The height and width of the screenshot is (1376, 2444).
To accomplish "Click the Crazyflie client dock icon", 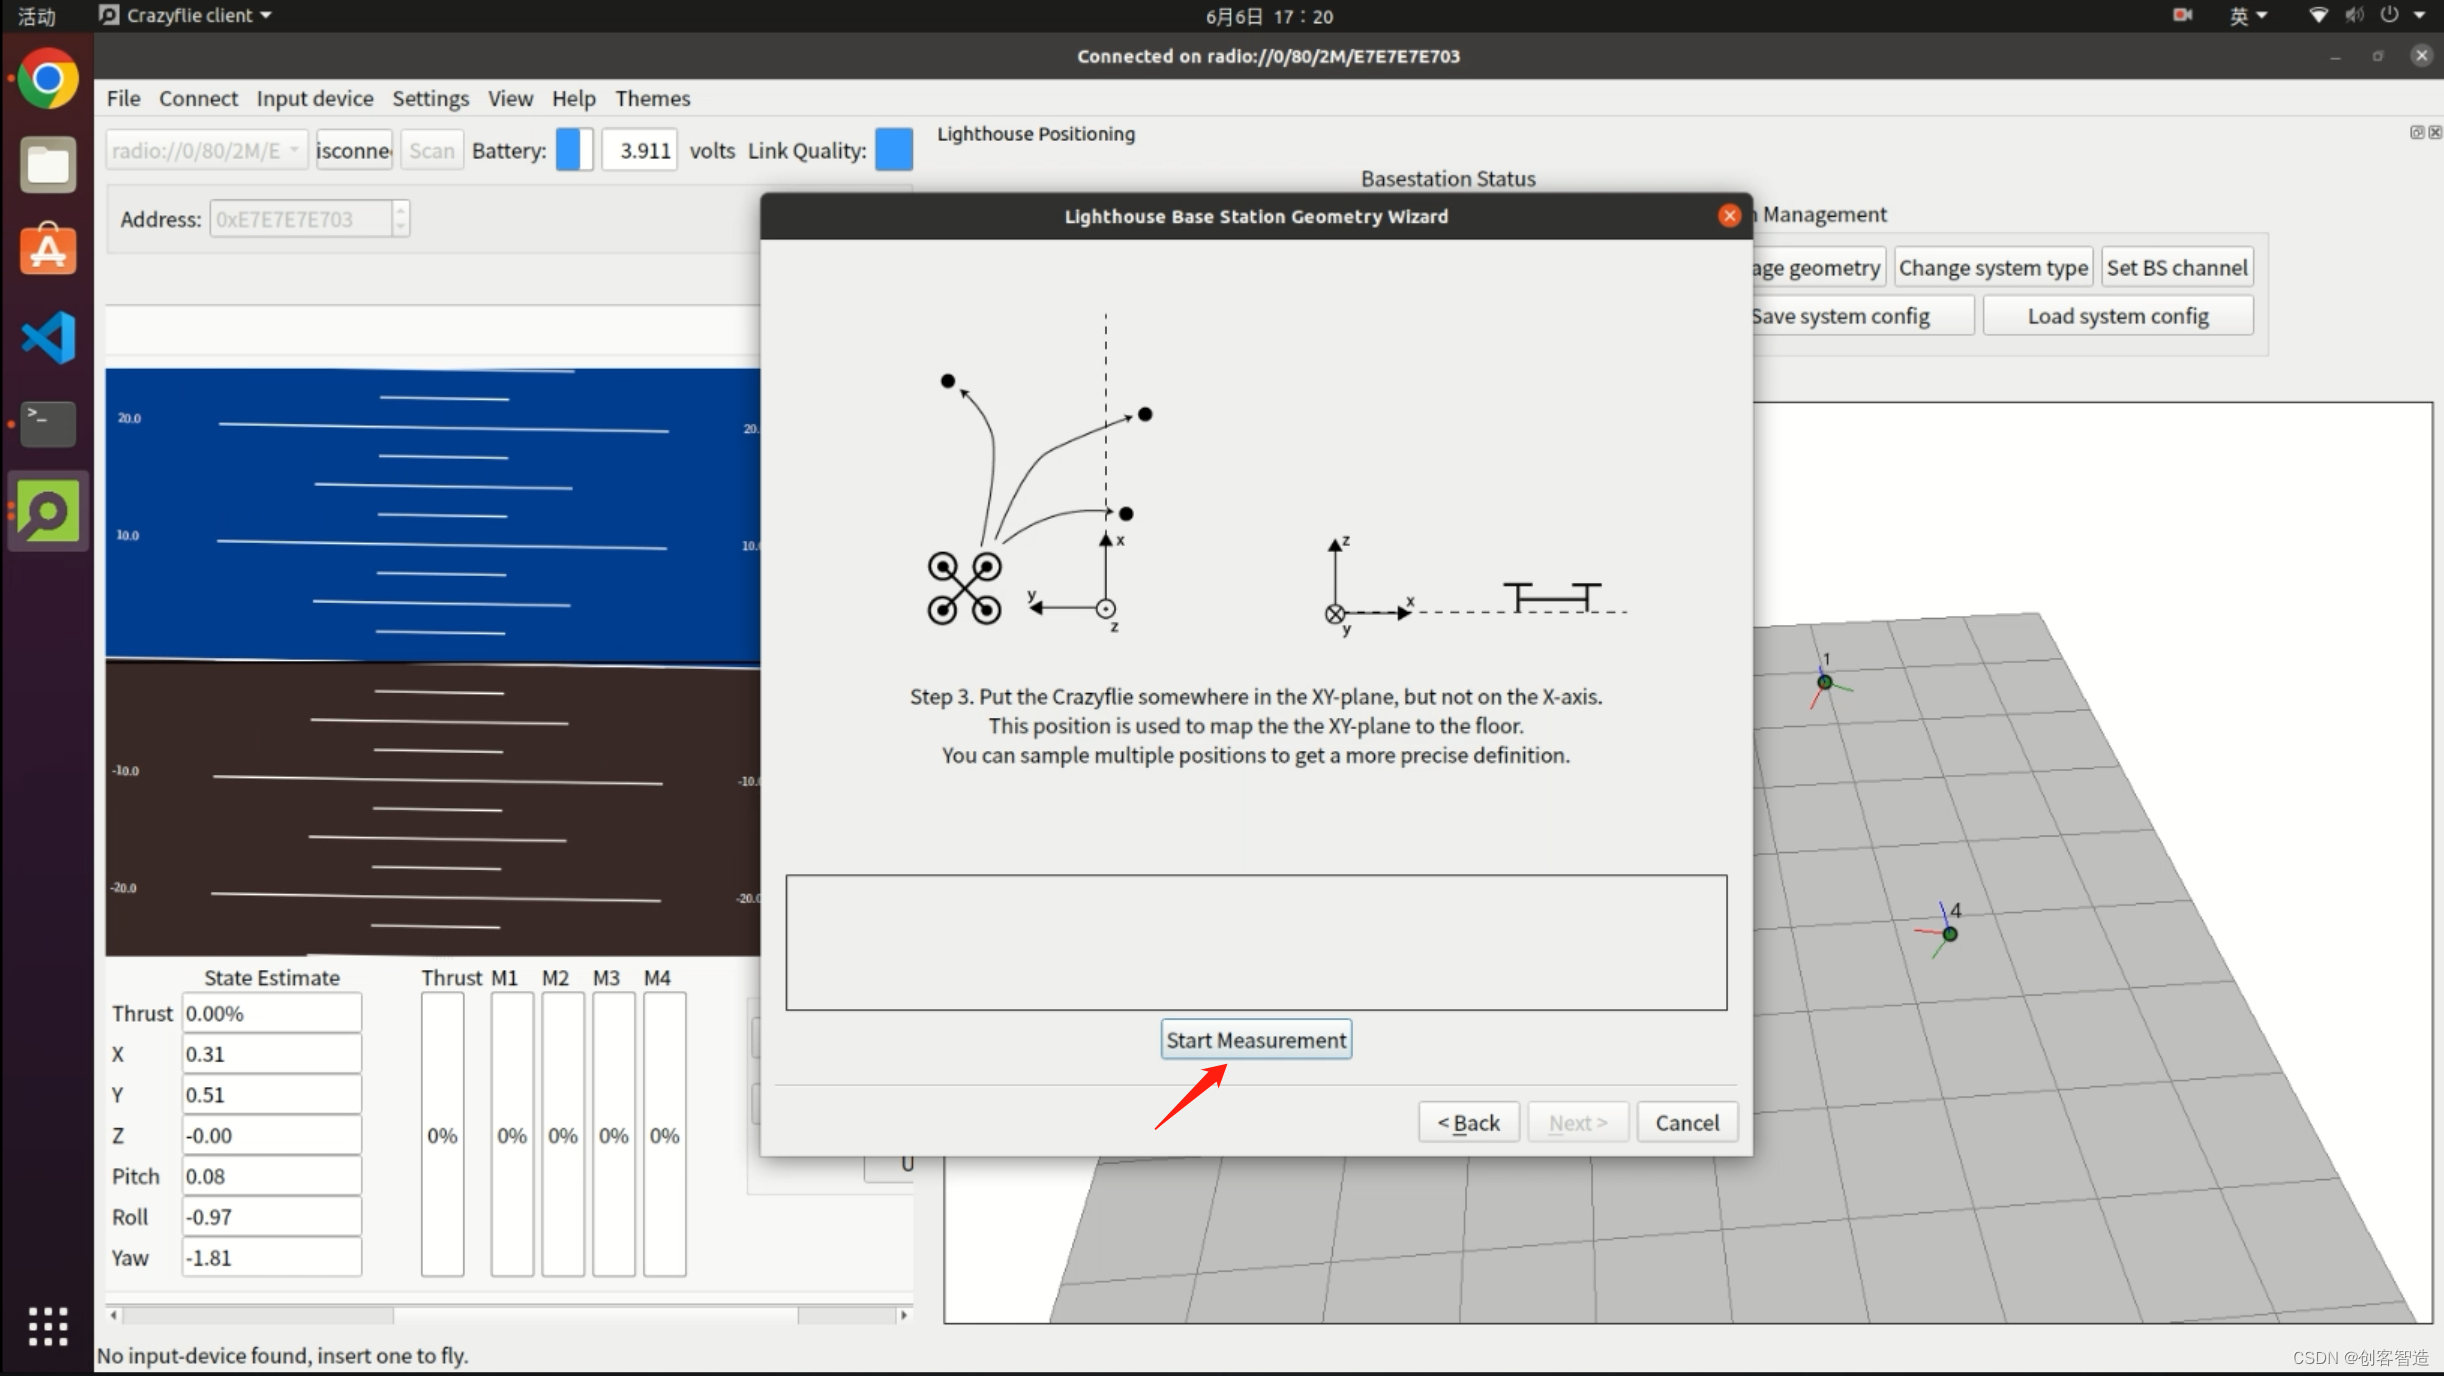I will [x=47, y=511].
